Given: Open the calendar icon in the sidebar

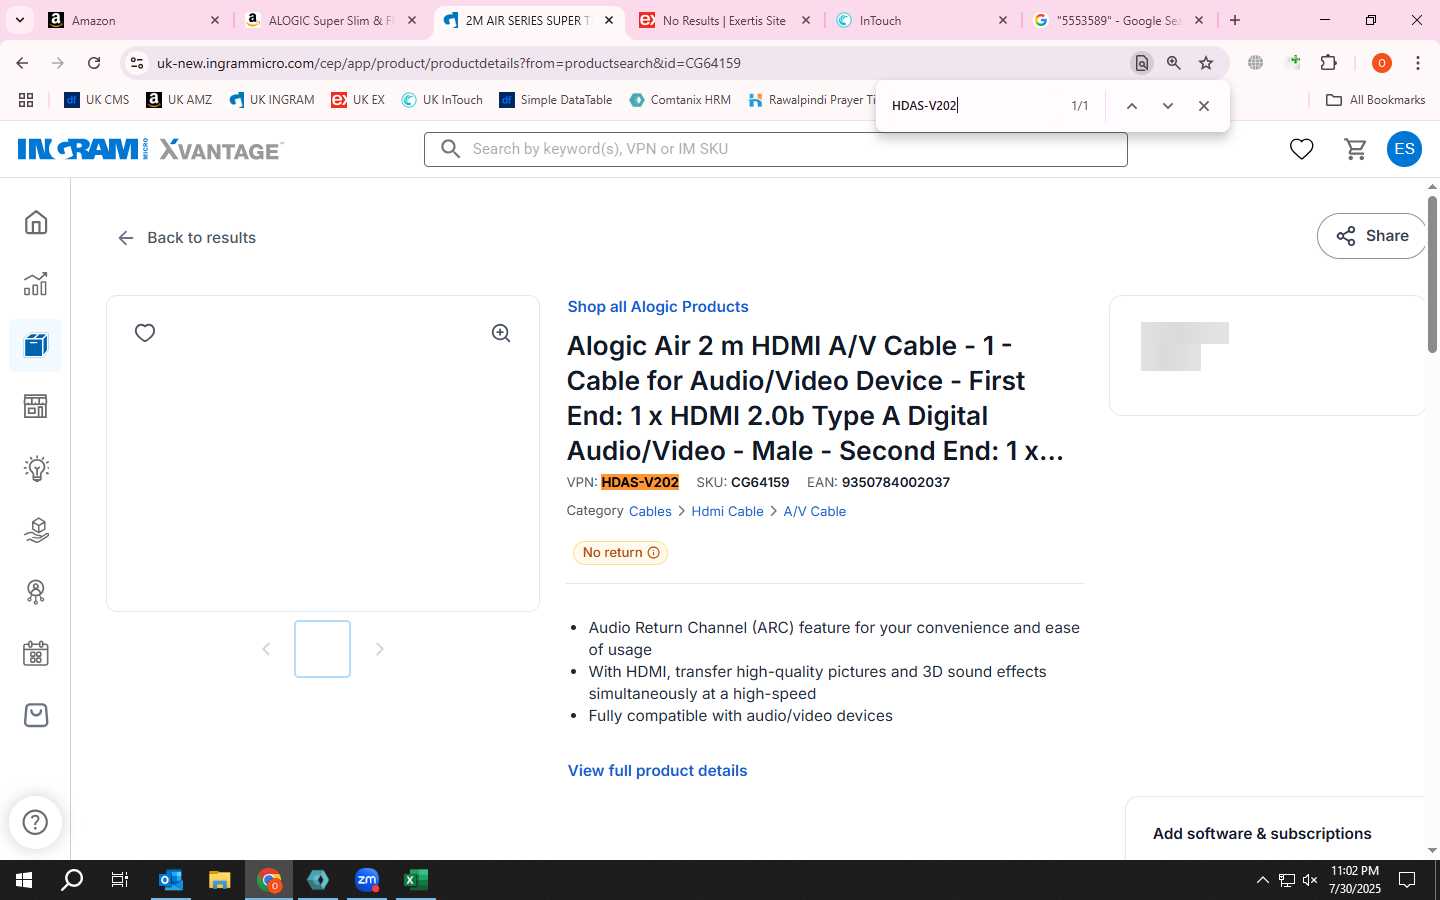Looking at the screenshot, I should point(36,654).
